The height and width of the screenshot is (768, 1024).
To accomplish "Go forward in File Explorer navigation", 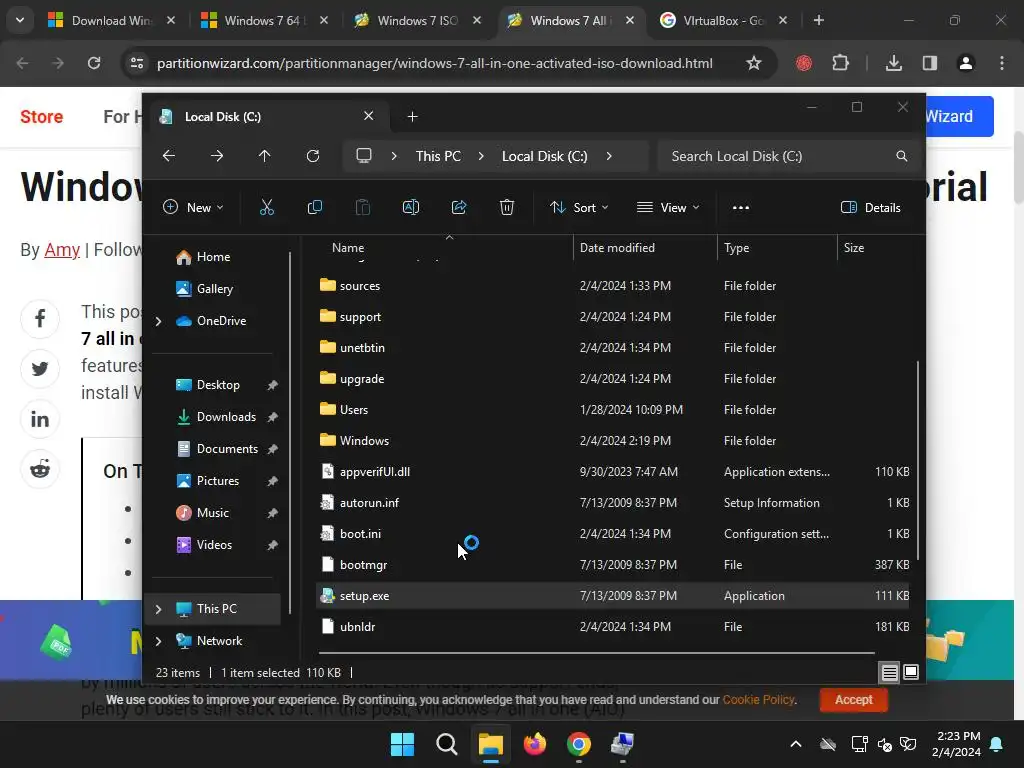I will click(x=217, y=156).
